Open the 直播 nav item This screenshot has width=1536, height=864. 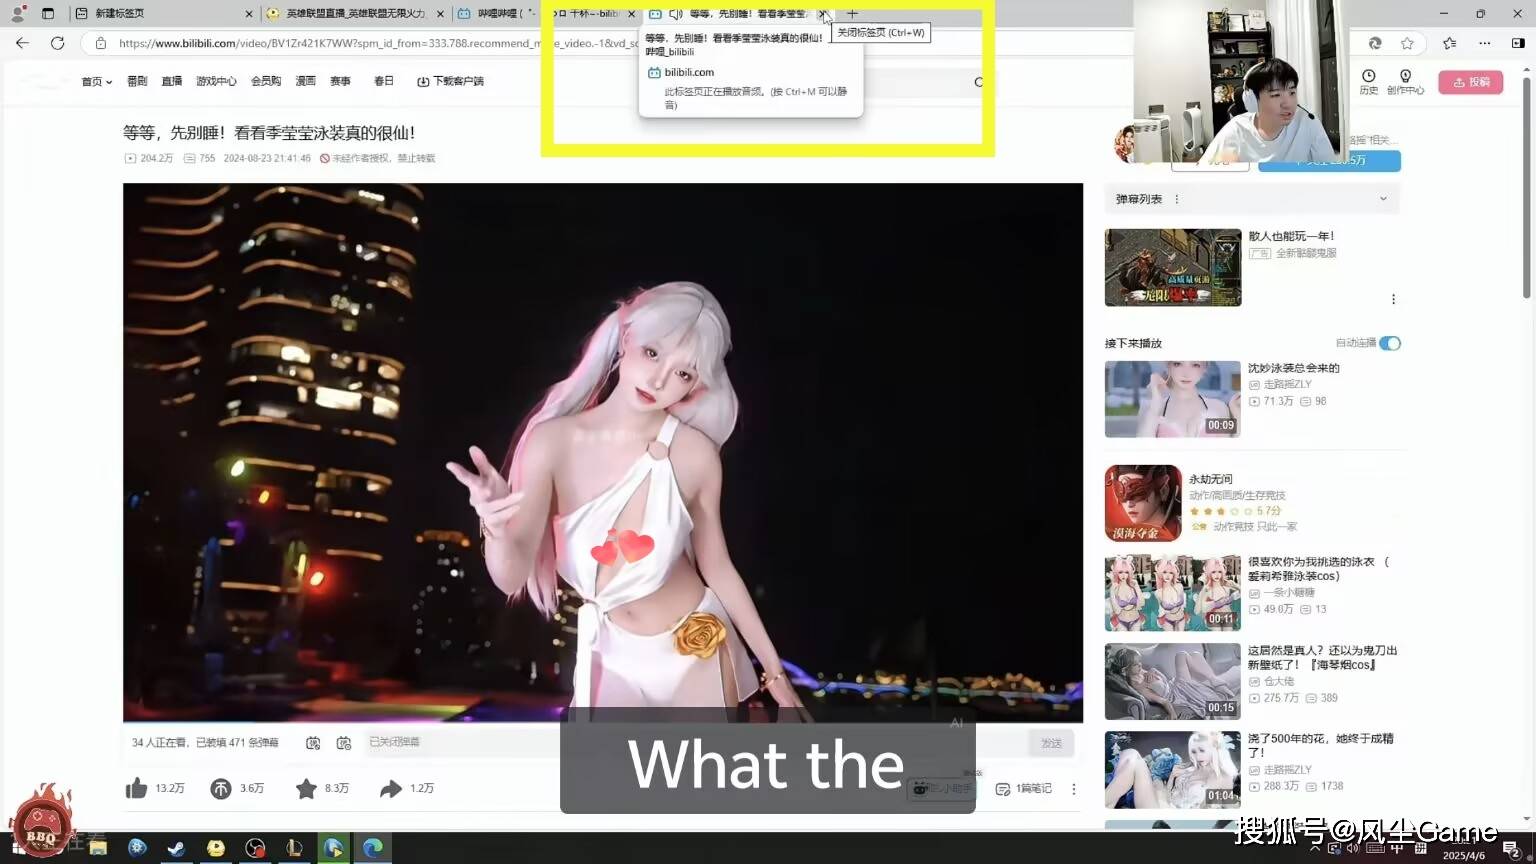(172, 81)
